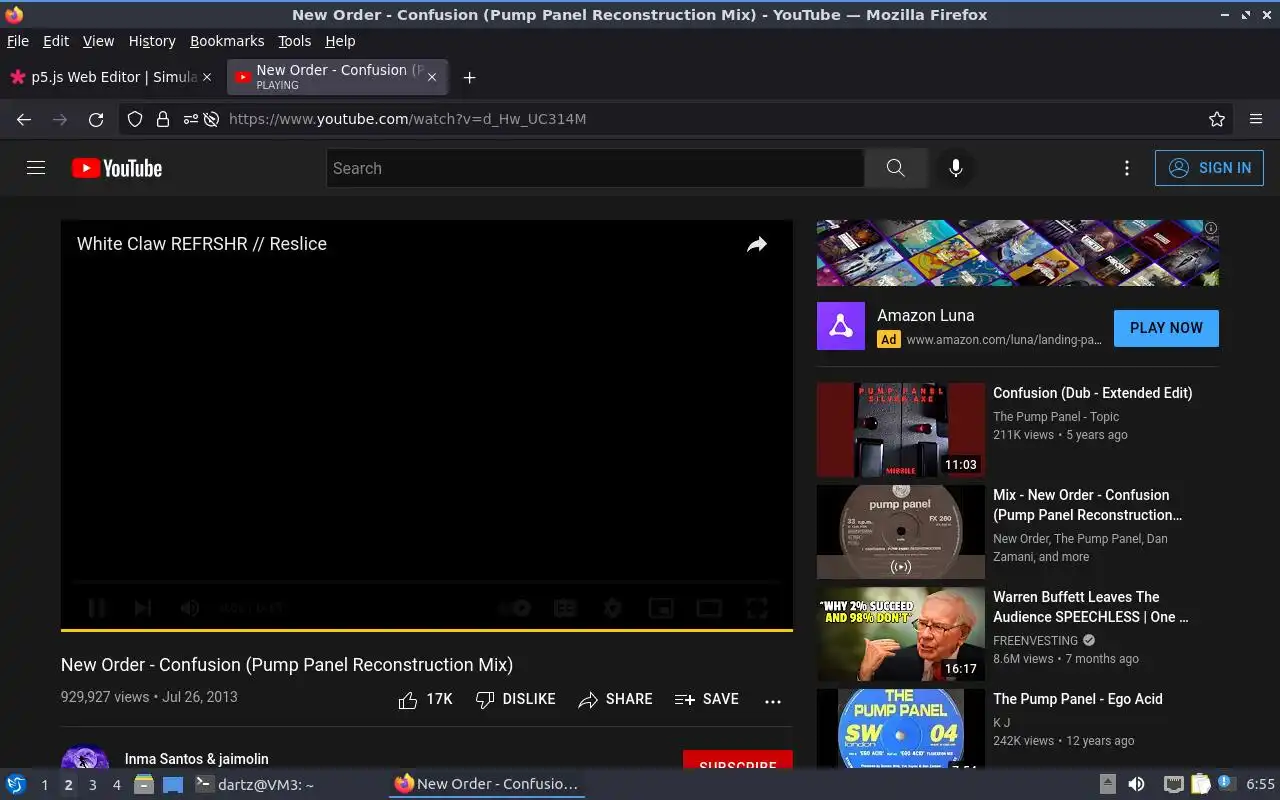Open The Pump Panel - Ego Acid video
1280x800 pixels.
(x=1078, y=699)
